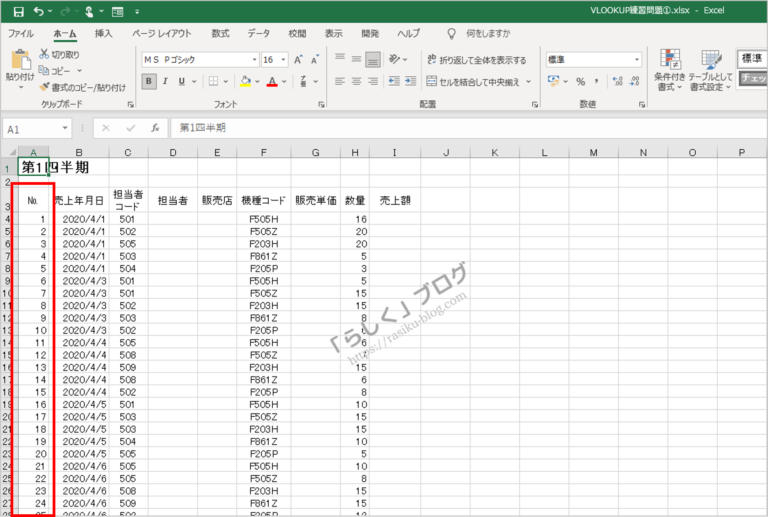
Task: Expand the font group dialog launcher
Action: (321, 104)
